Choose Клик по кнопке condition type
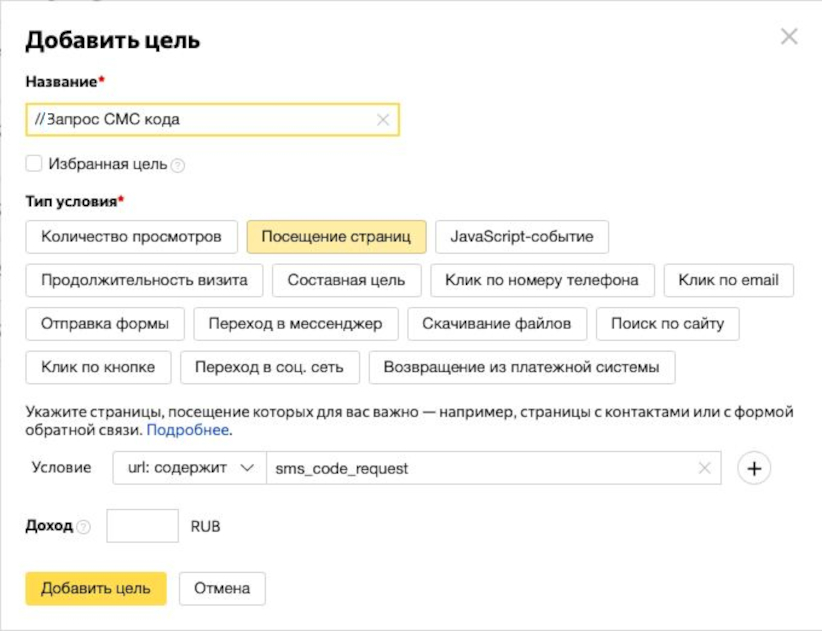The width and height of the screenshot is (822, 631). coord(99,367)
